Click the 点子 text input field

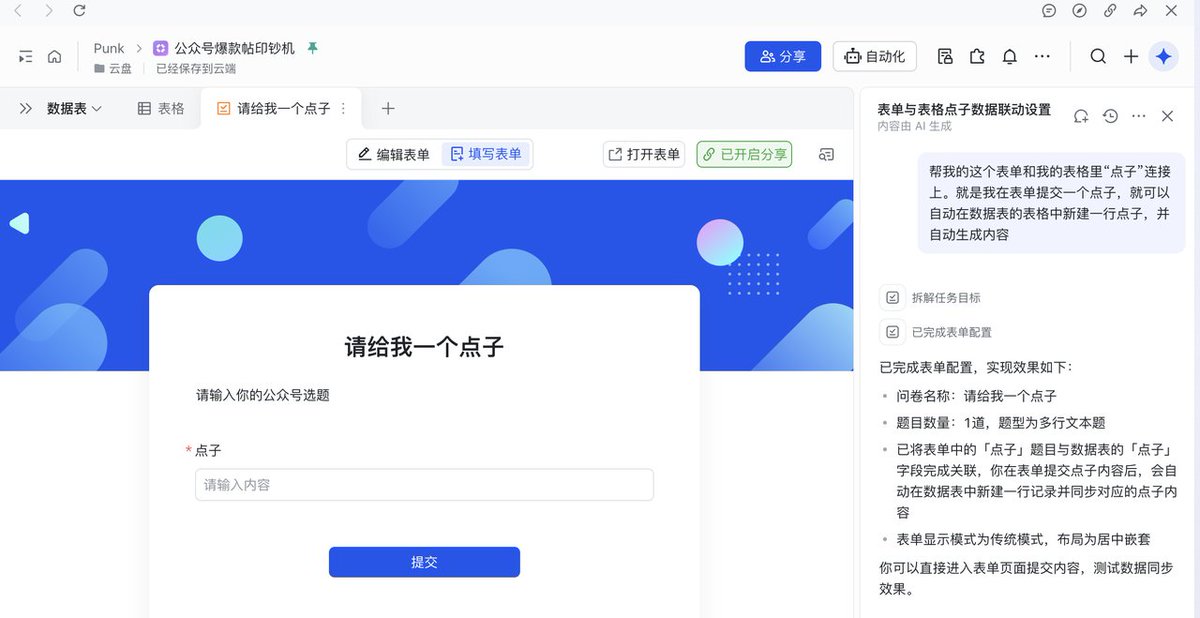pos(424,485)
